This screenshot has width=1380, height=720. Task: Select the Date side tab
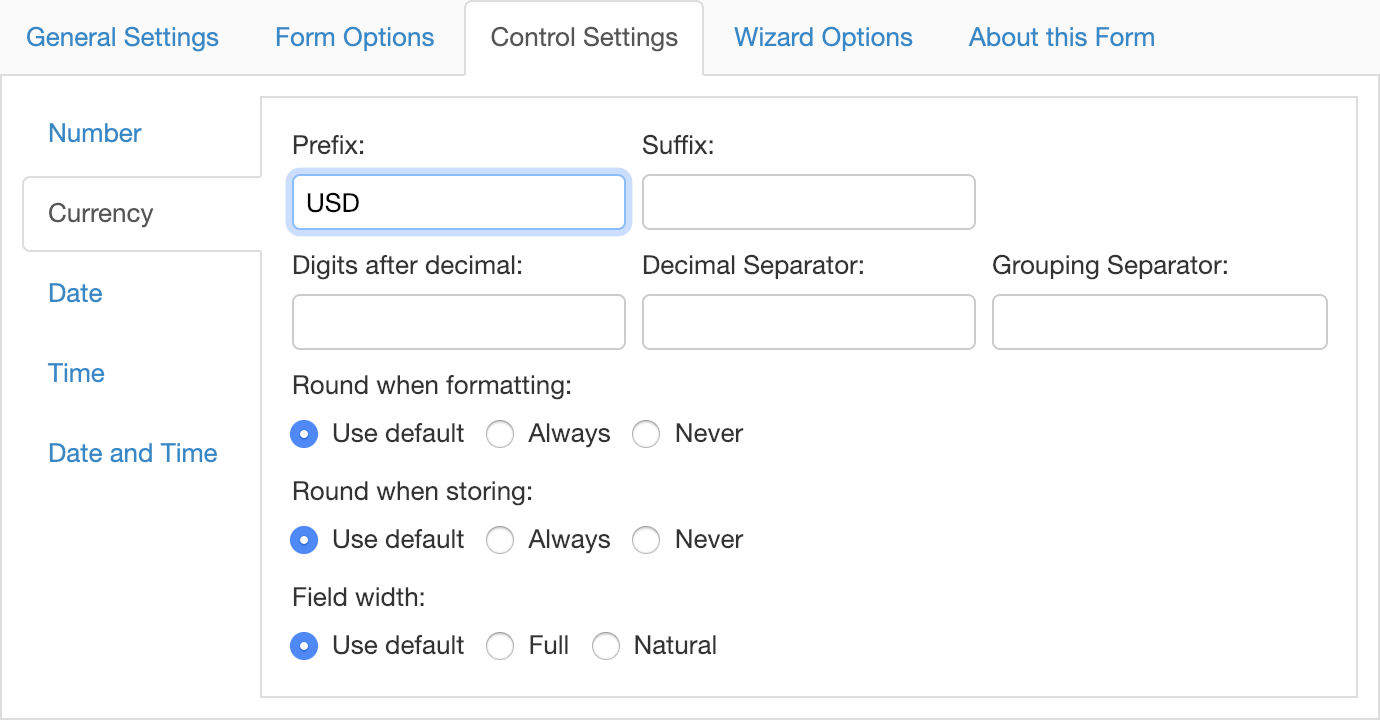[x=75, y=293]
